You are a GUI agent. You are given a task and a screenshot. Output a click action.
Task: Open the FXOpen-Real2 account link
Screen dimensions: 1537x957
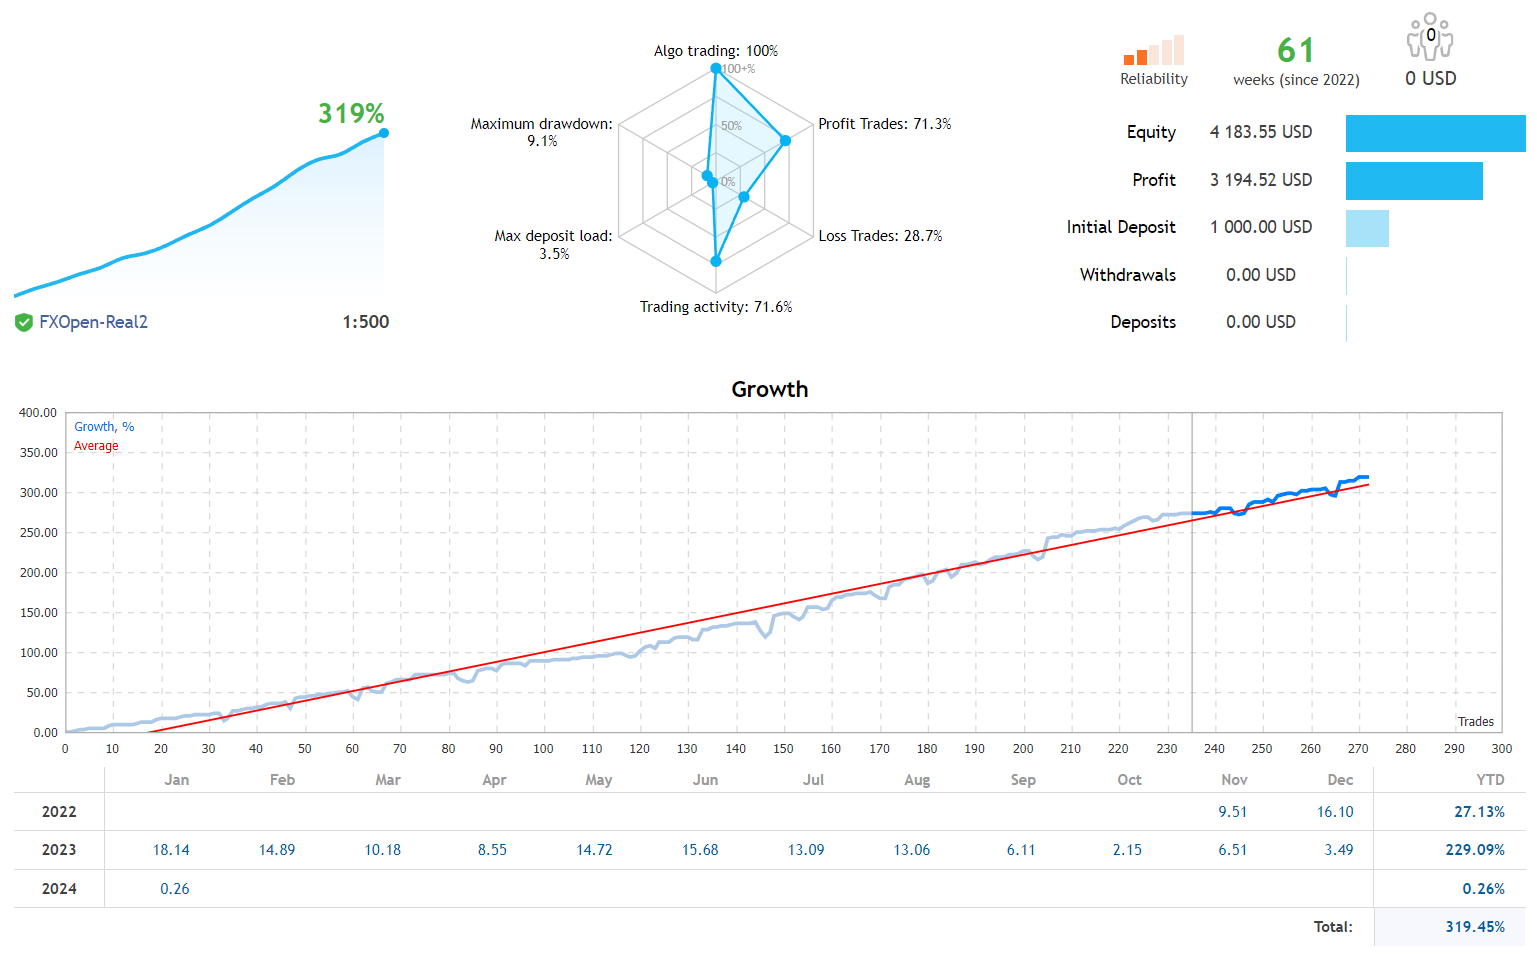[x=93, y=322]
